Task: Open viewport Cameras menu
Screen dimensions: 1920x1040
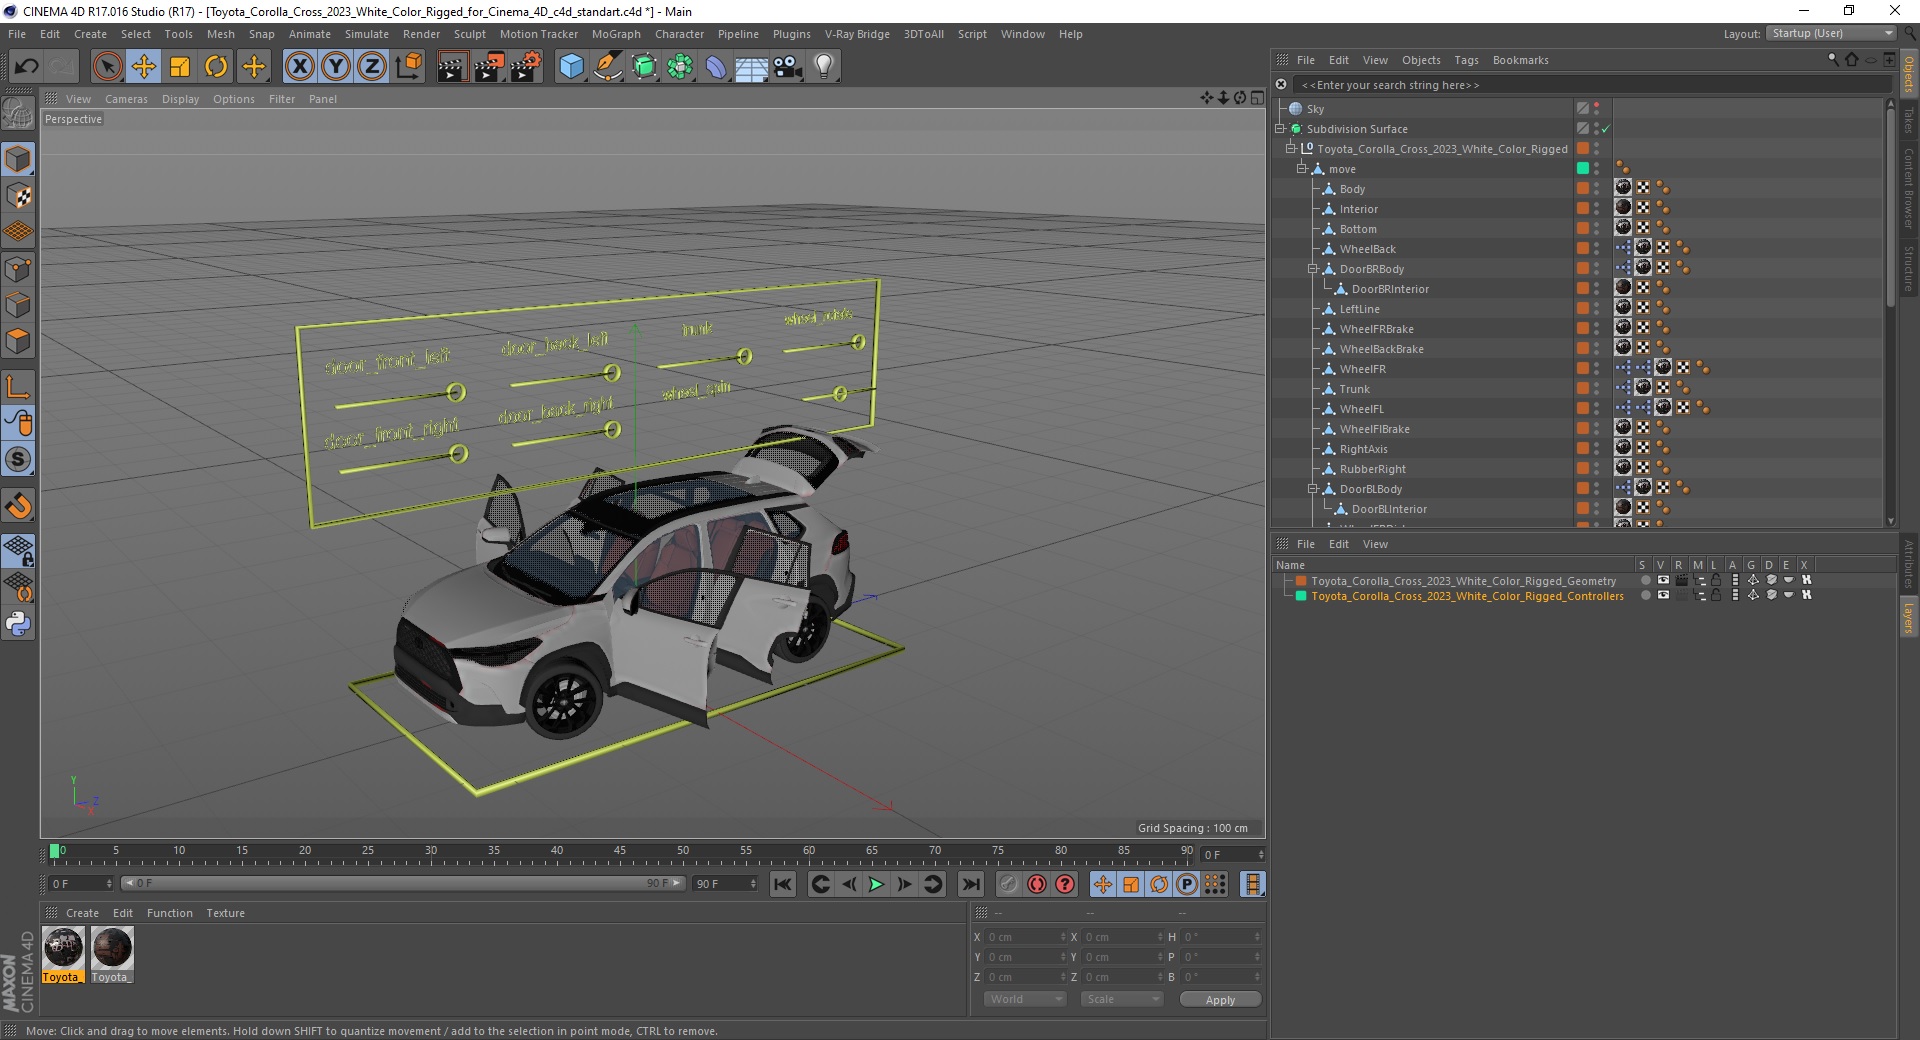Action: click(126, 99)
